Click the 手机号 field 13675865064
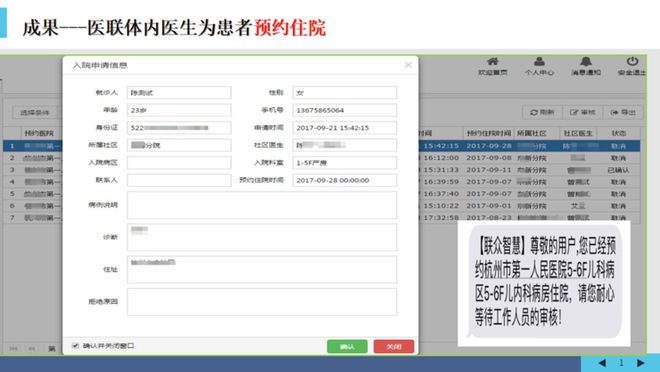The height and width of the screenshot is (372, 660). (345, 110)
